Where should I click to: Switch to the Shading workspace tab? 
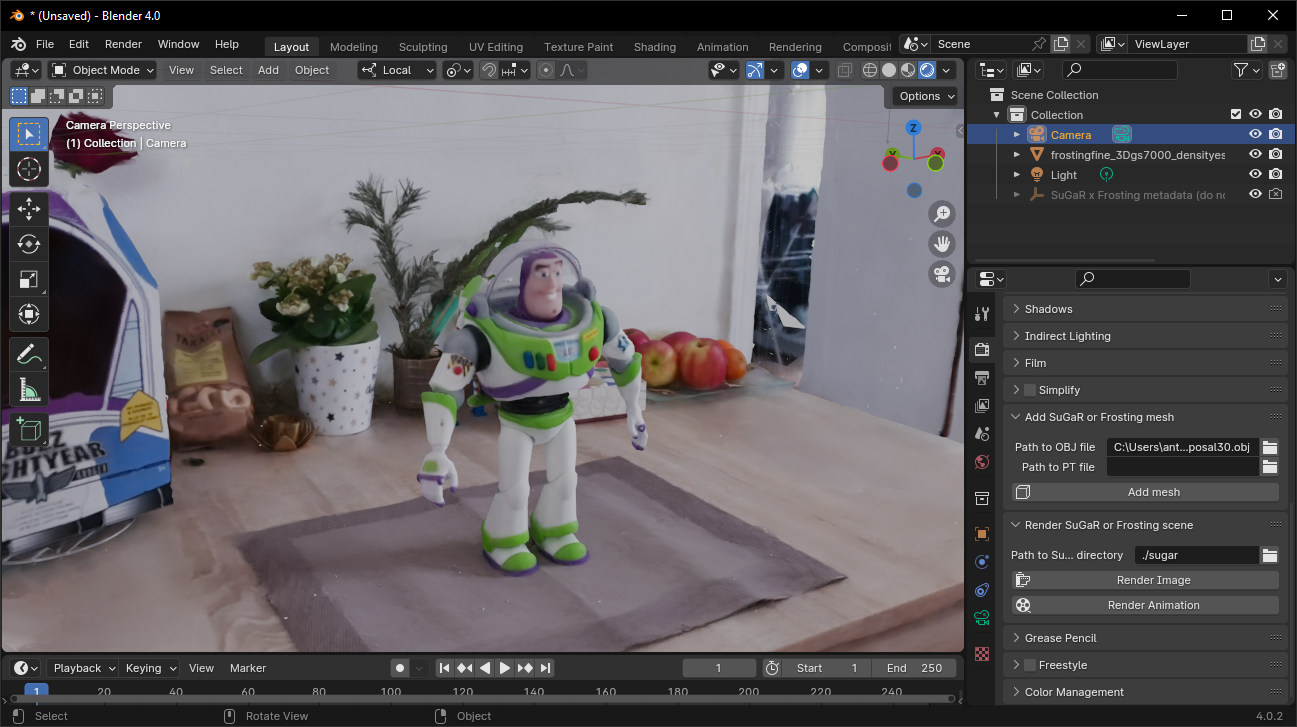tap(655, 47)
